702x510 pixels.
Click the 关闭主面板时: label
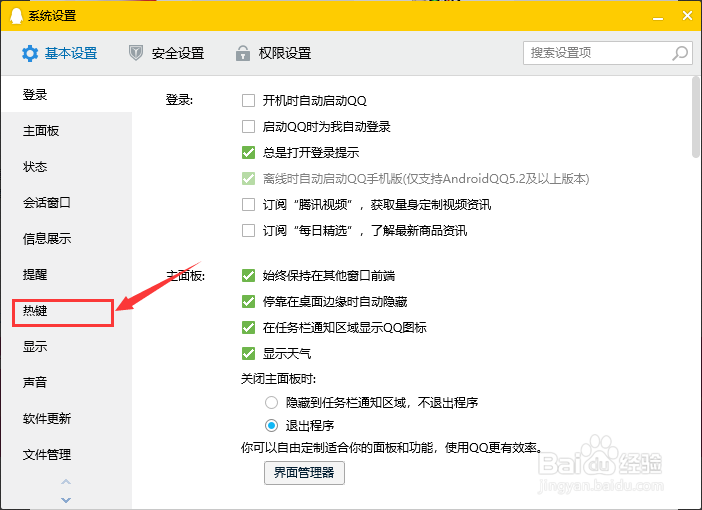[x=278, y=379]
